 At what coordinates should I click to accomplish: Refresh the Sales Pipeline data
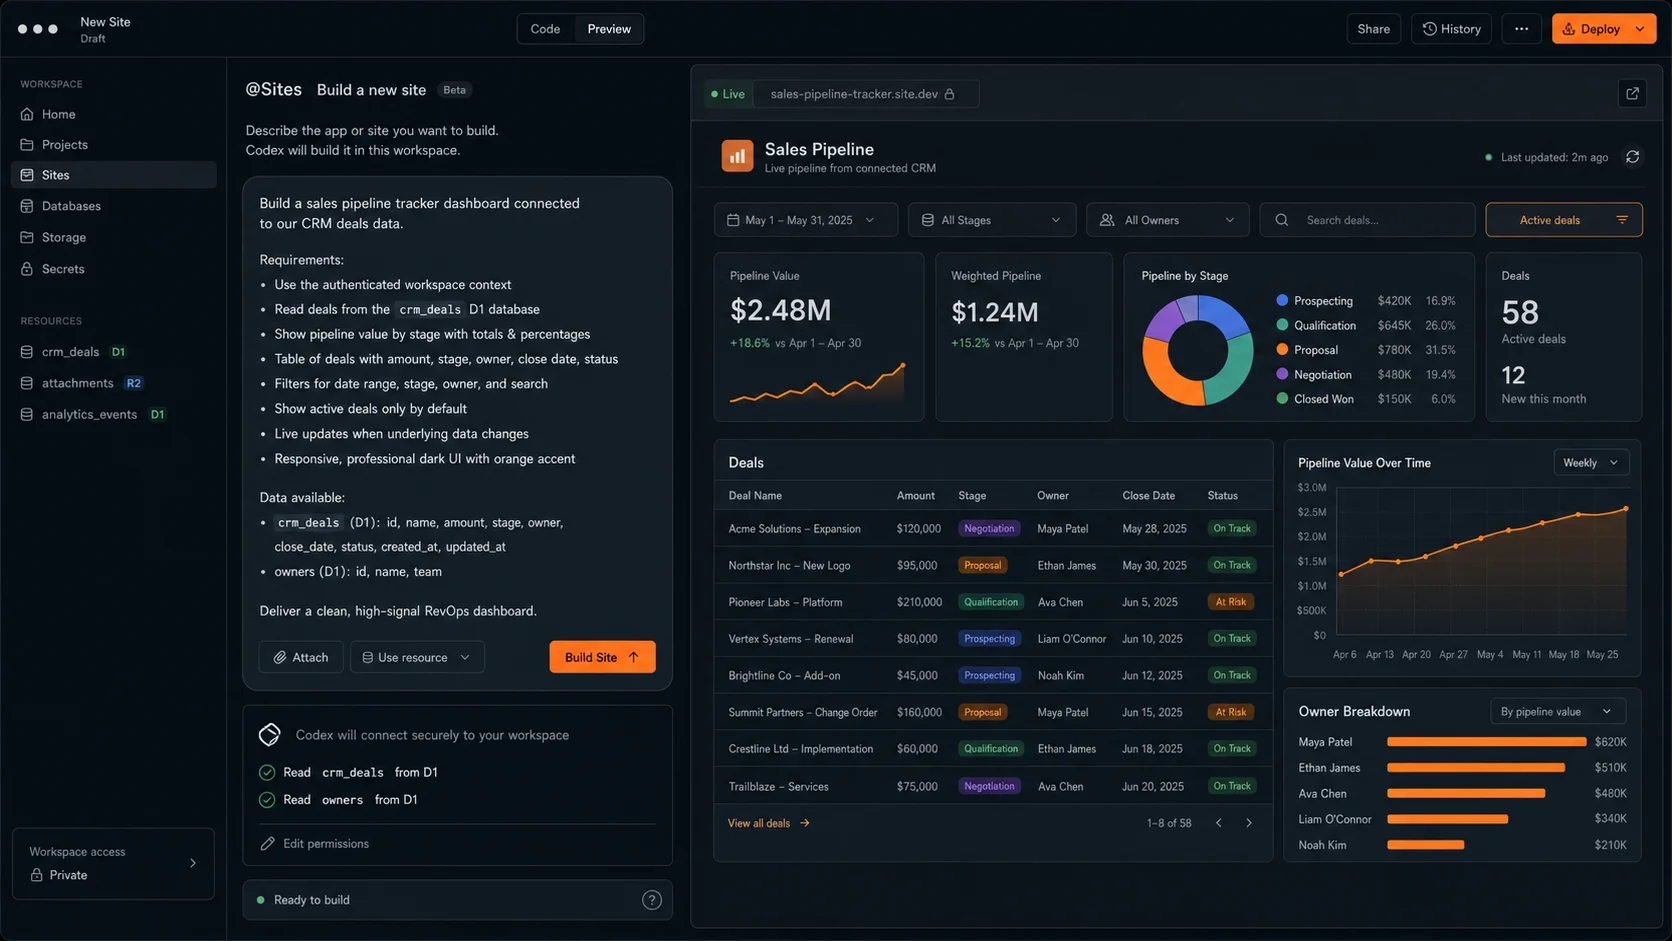coord(1632,157)
